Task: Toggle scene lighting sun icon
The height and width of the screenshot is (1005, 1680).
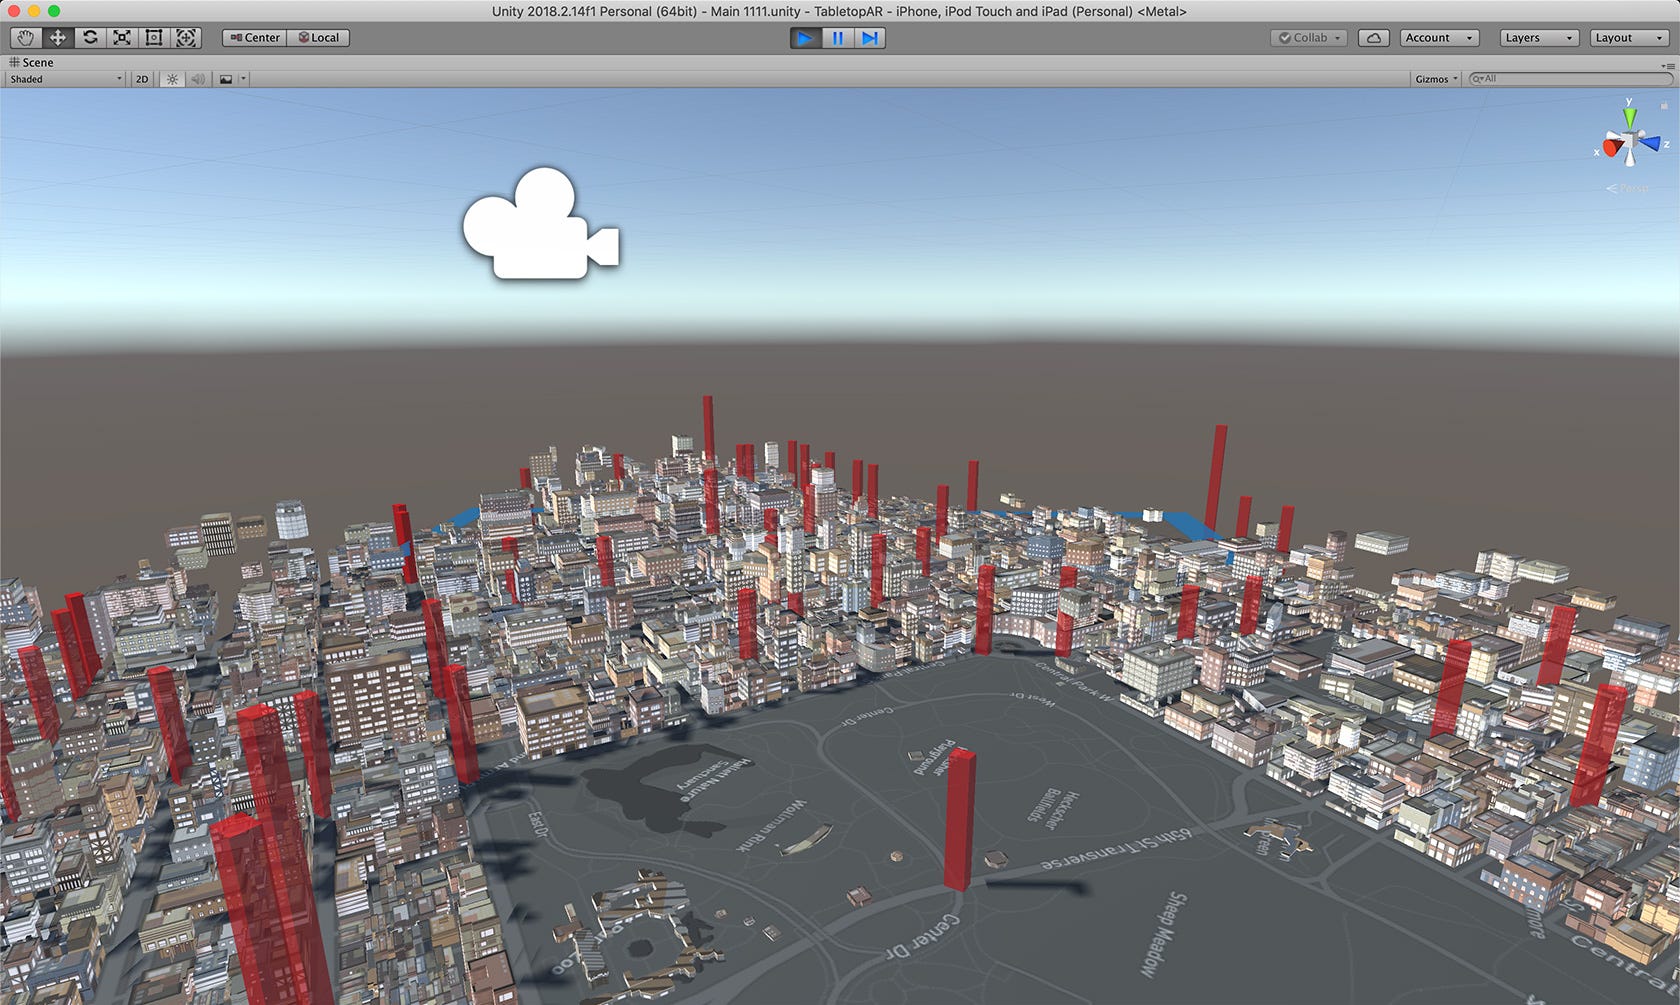Action: coord(172,79)
